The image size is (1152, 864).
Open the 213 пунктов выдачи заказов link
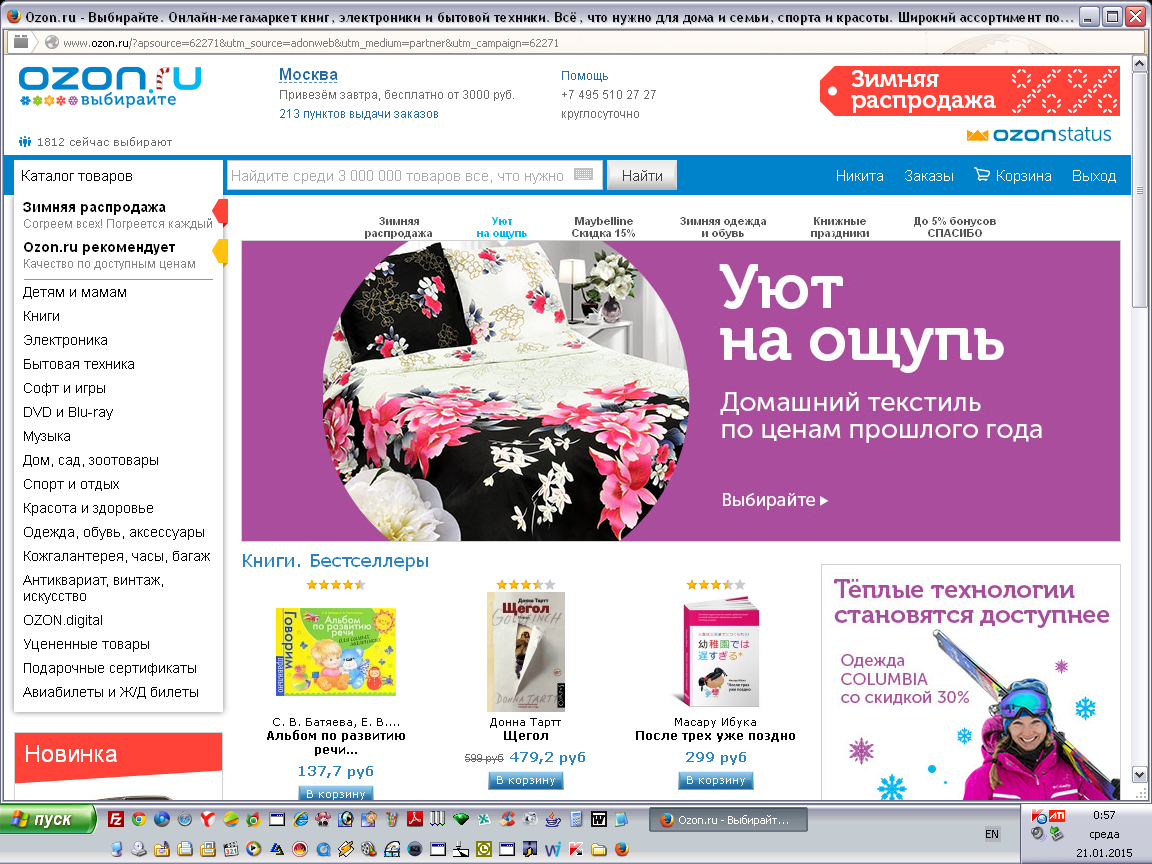pyautogui.click(x=358, y=114)
